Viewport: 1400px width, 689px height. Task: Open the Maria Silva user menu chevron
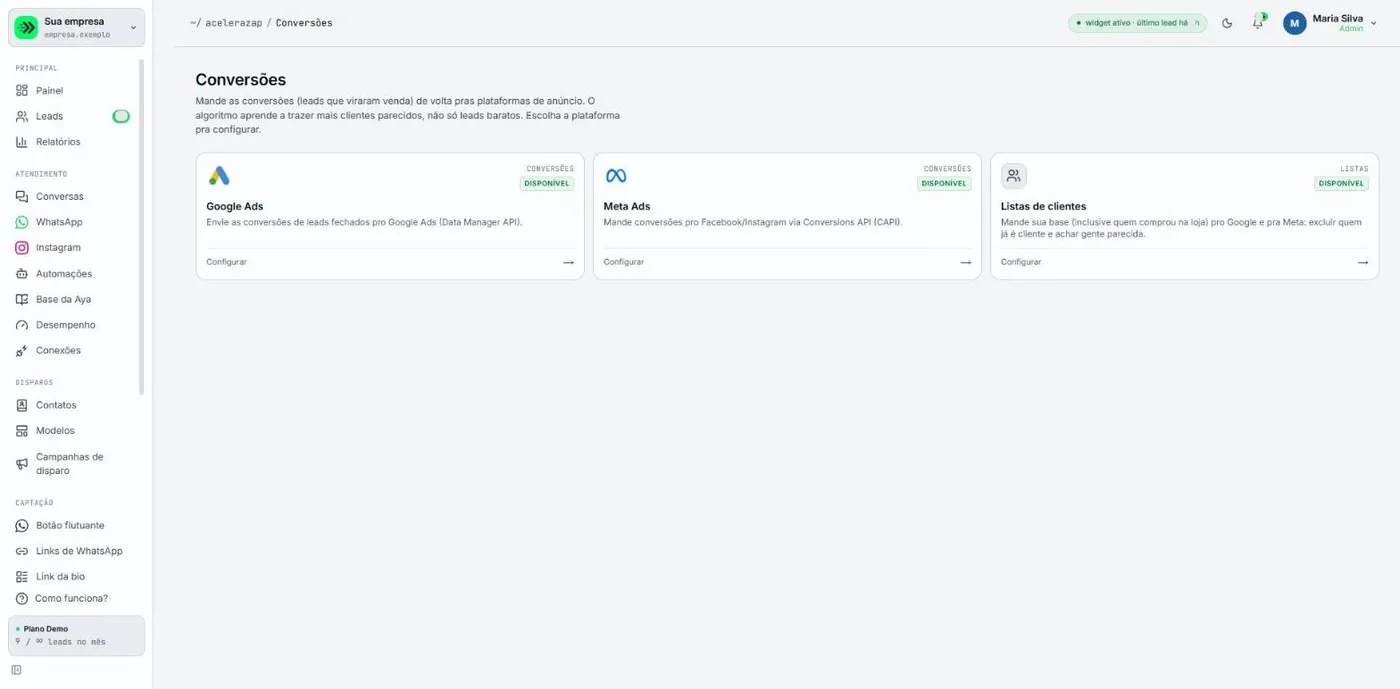coord(1374,23)
